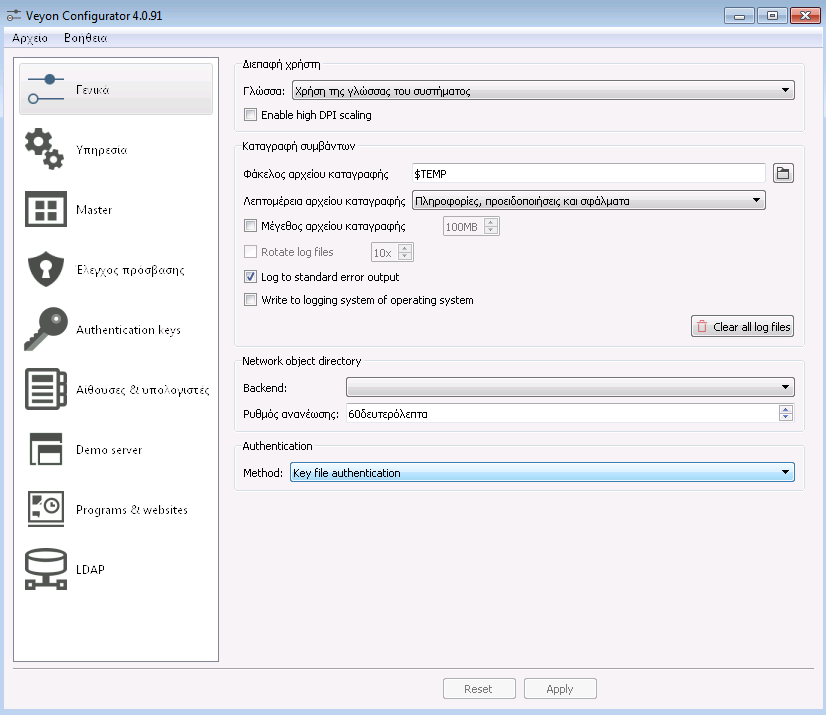826x715 pixels.
Task: Open the Έλεγχος πρόσβασης shield icon
Action: pos(46,269)
